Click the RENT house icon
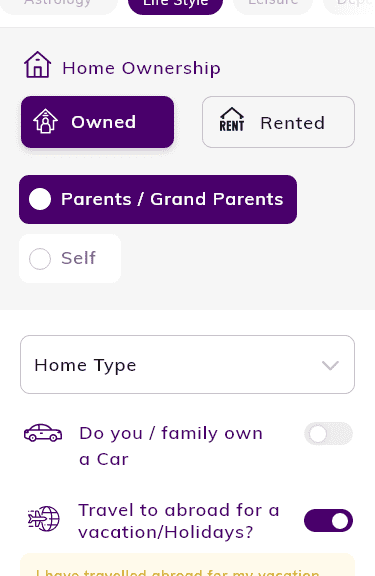Image resolution: width=375 pixels, height=576 pixels. [x=232, y=119]
